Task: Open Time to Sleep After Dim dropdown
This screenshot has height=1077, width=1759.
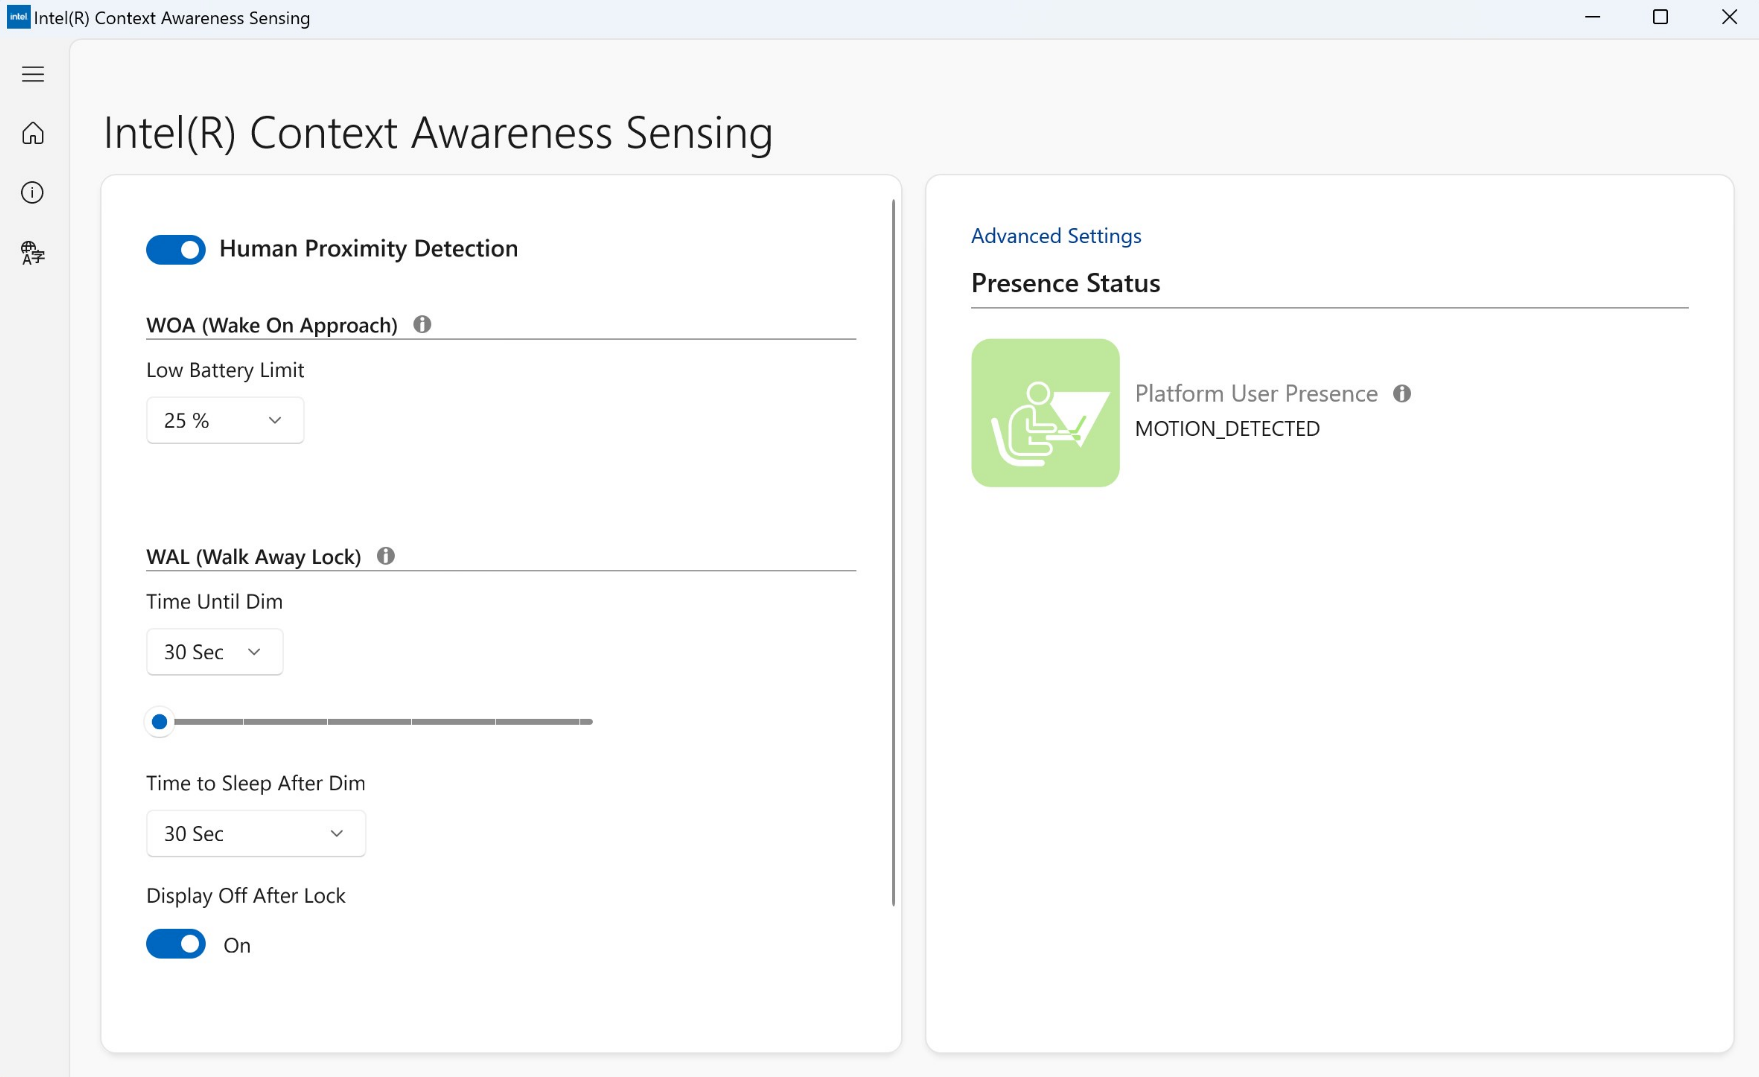Action: [x=256, y=834]
